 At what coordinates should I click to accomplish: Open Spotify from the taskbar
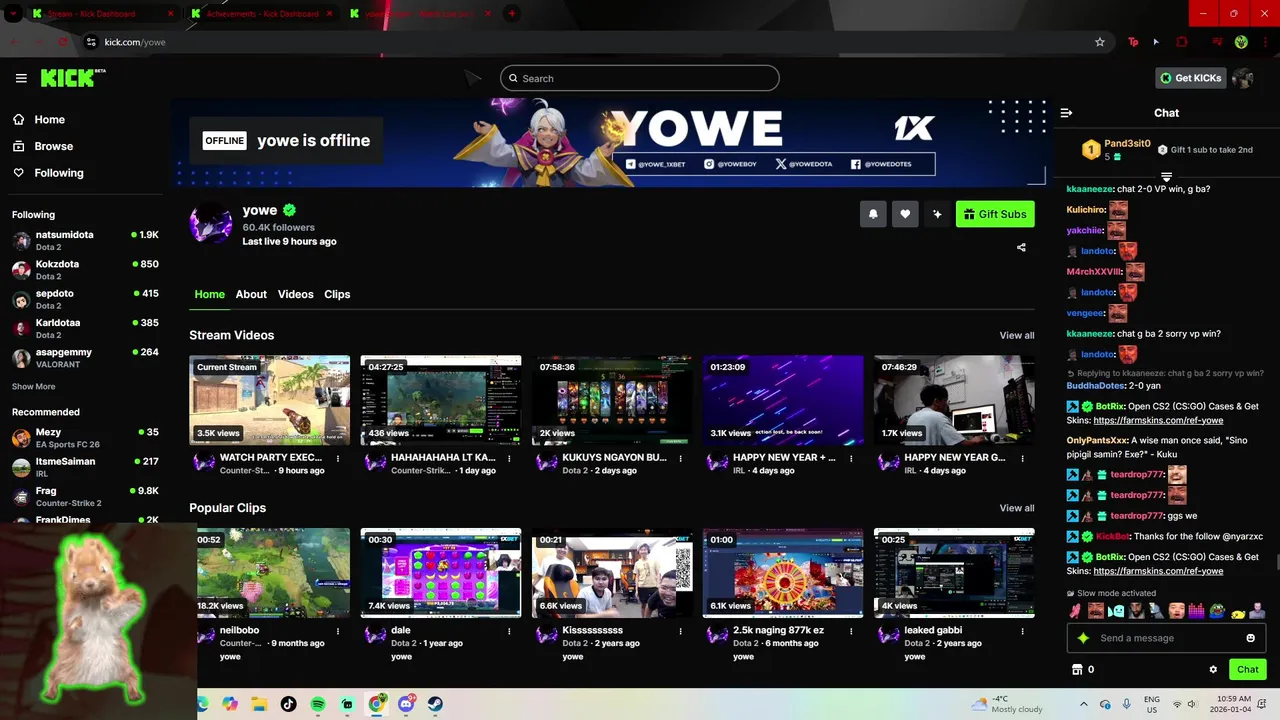[x=318, y=704]
